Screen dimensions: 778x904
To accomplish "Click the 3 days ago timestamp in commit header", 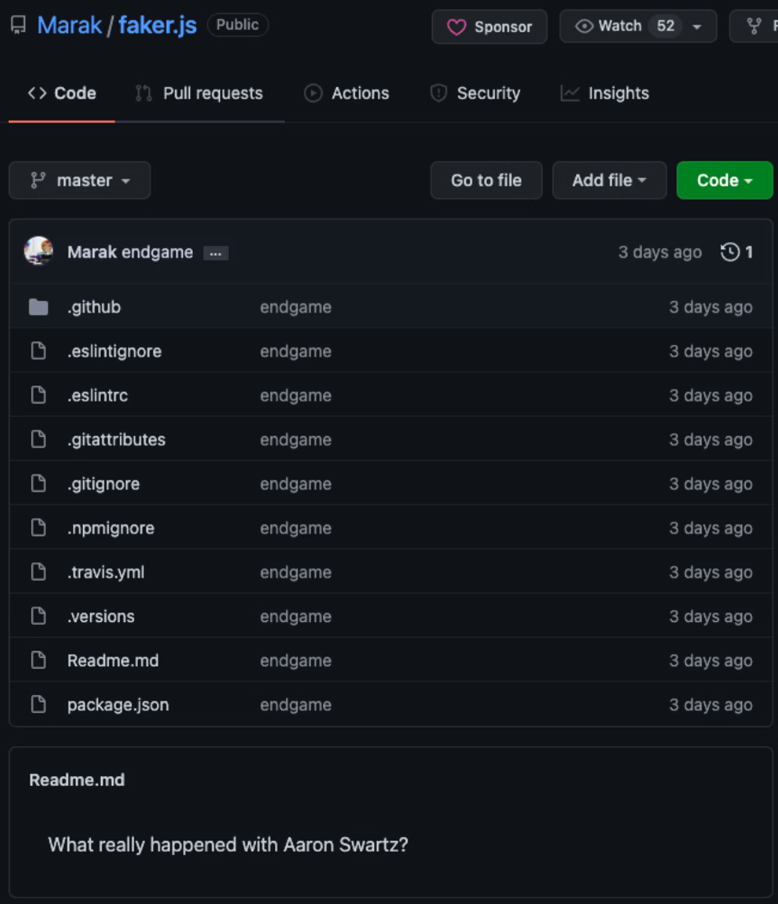I will tap(660, 252).
